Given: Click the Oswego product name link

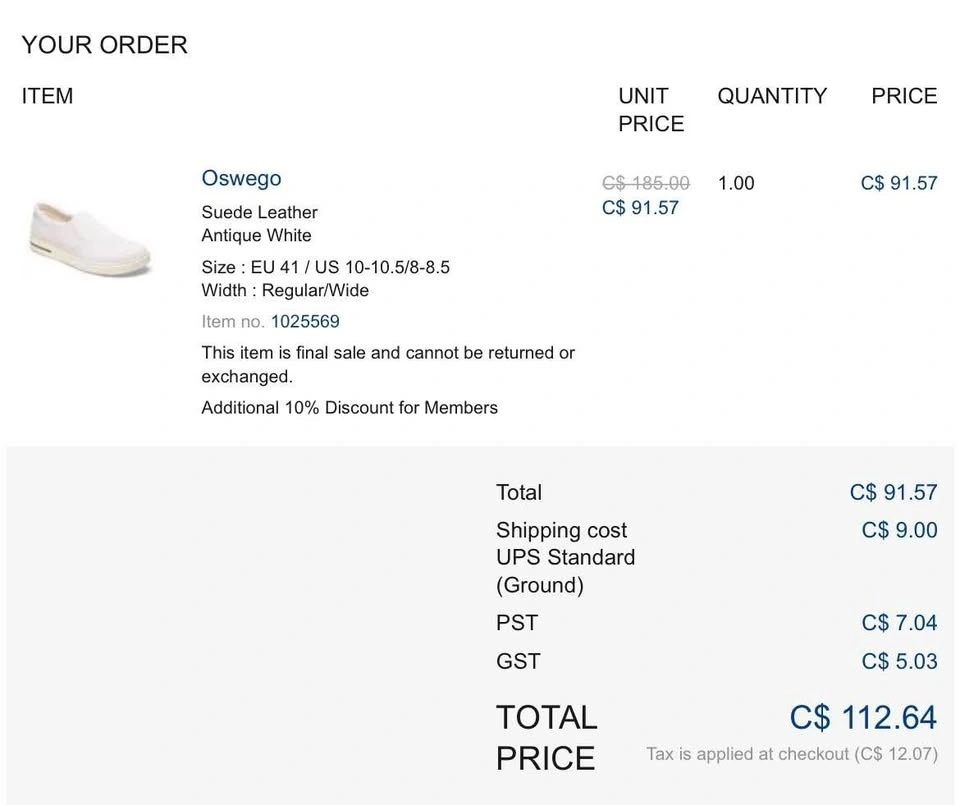Looking at the screenshot, I should 241,179.
